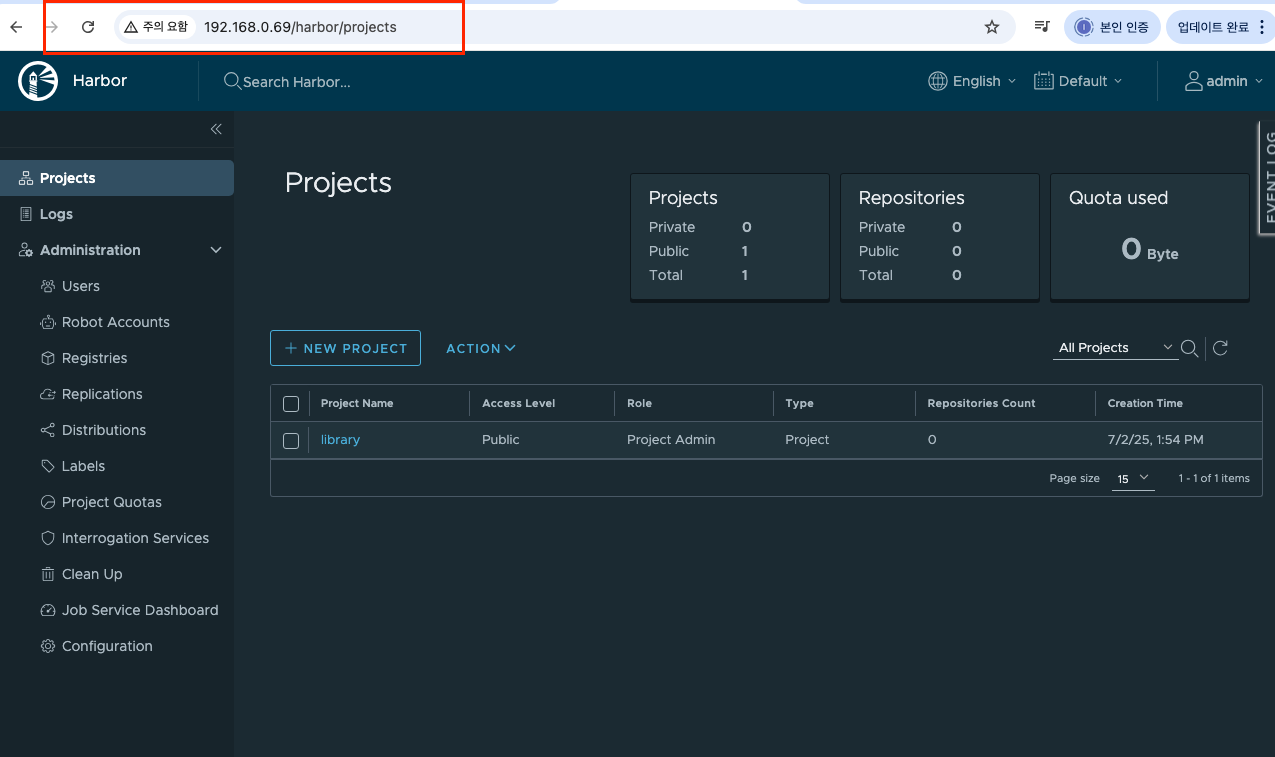The width and height of the screenshot is (1275, 757).
Task: Open Configuration settings page
Action: pos(96,646)
